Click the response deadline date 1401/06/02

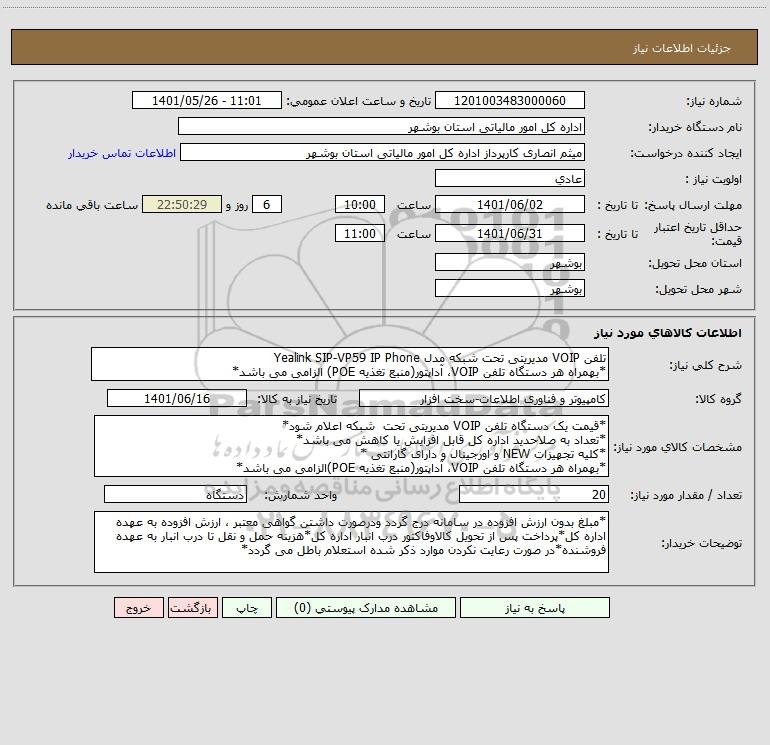coord(510,204)
